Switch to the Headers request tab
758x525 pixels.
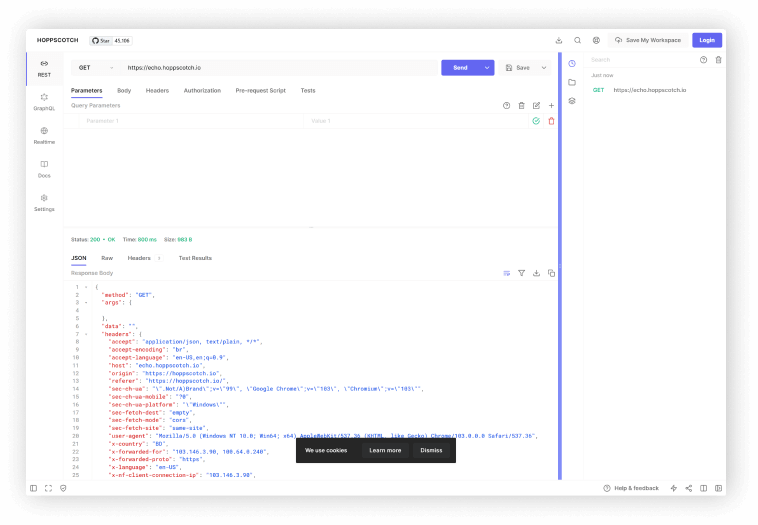coord(157,90)
